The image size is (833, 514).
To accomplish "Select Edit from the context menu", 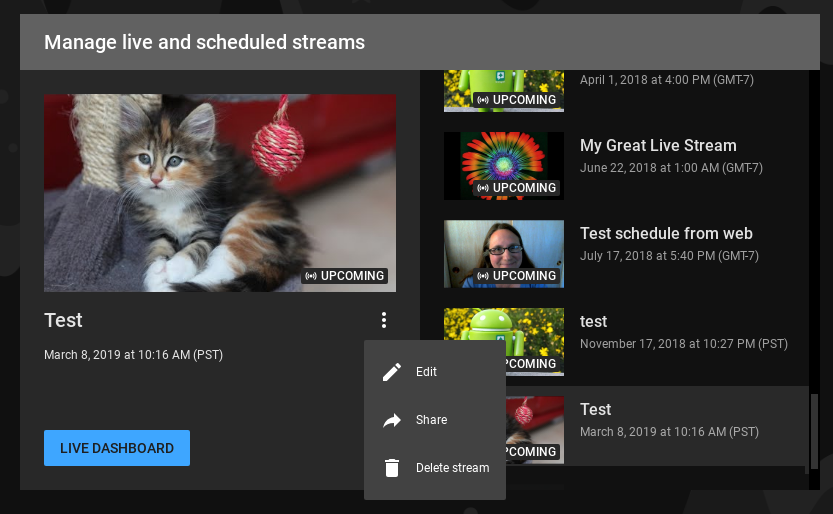I will pyautogui.click(x=435, y=372).
